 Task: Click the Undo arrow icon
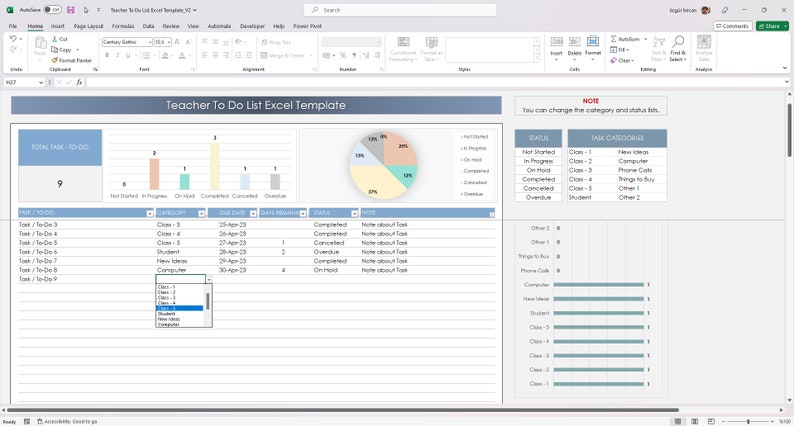pos(13,38)
